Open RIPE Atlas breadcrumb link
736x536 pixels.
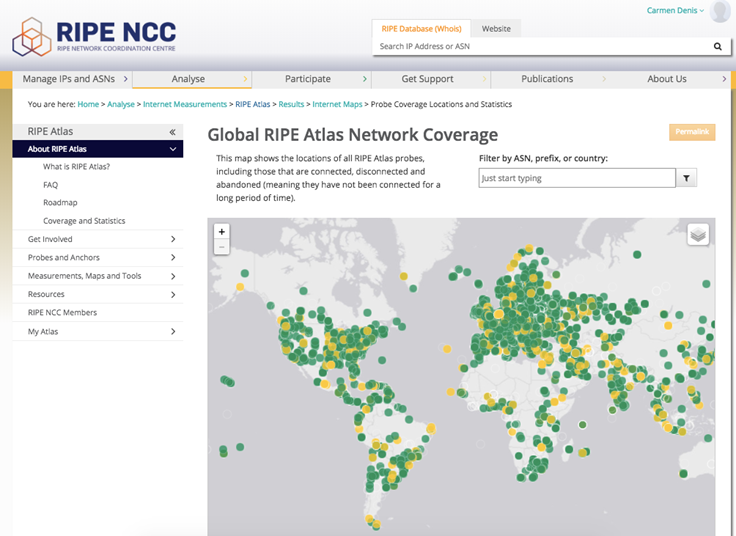point(253,104)
